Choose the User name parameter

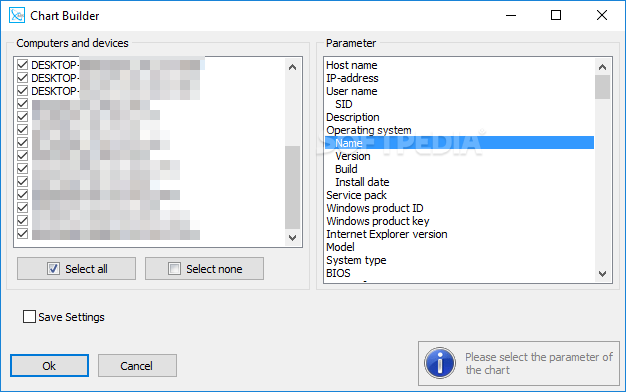pos(459,91)
